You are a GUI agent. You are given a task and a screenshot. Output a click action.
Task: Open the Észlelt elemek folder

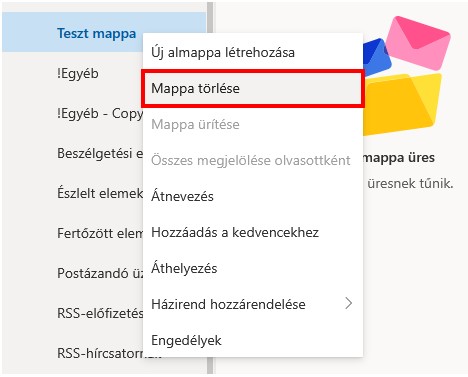coord(100,194)
